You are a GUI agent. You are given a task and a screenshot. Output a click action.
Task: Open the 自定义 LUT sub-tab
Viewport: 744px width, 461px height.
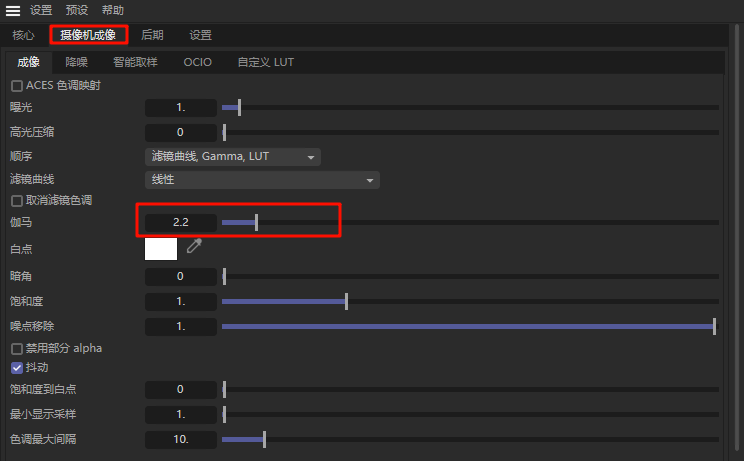tap(265, 62)
